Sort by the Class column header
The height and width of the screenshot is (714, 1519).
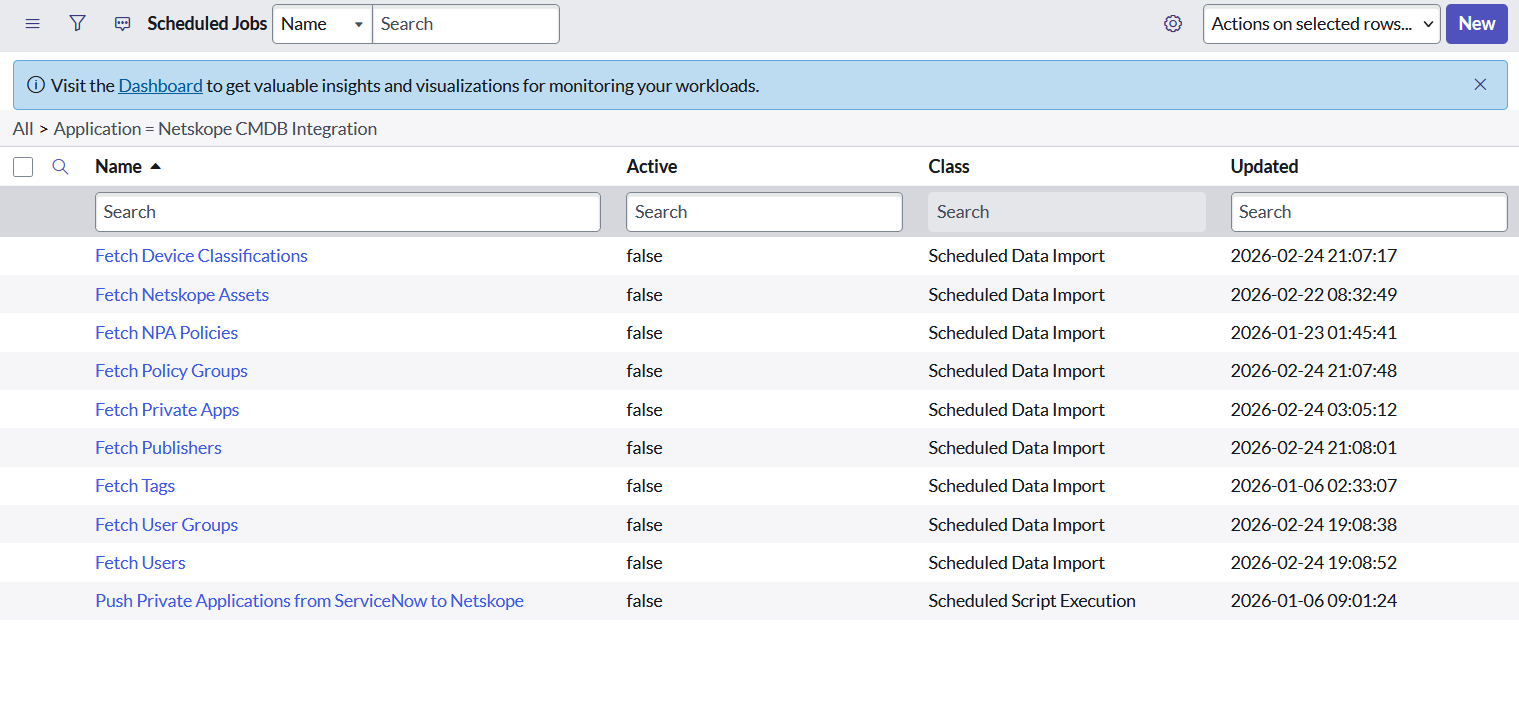coord(949,167)
